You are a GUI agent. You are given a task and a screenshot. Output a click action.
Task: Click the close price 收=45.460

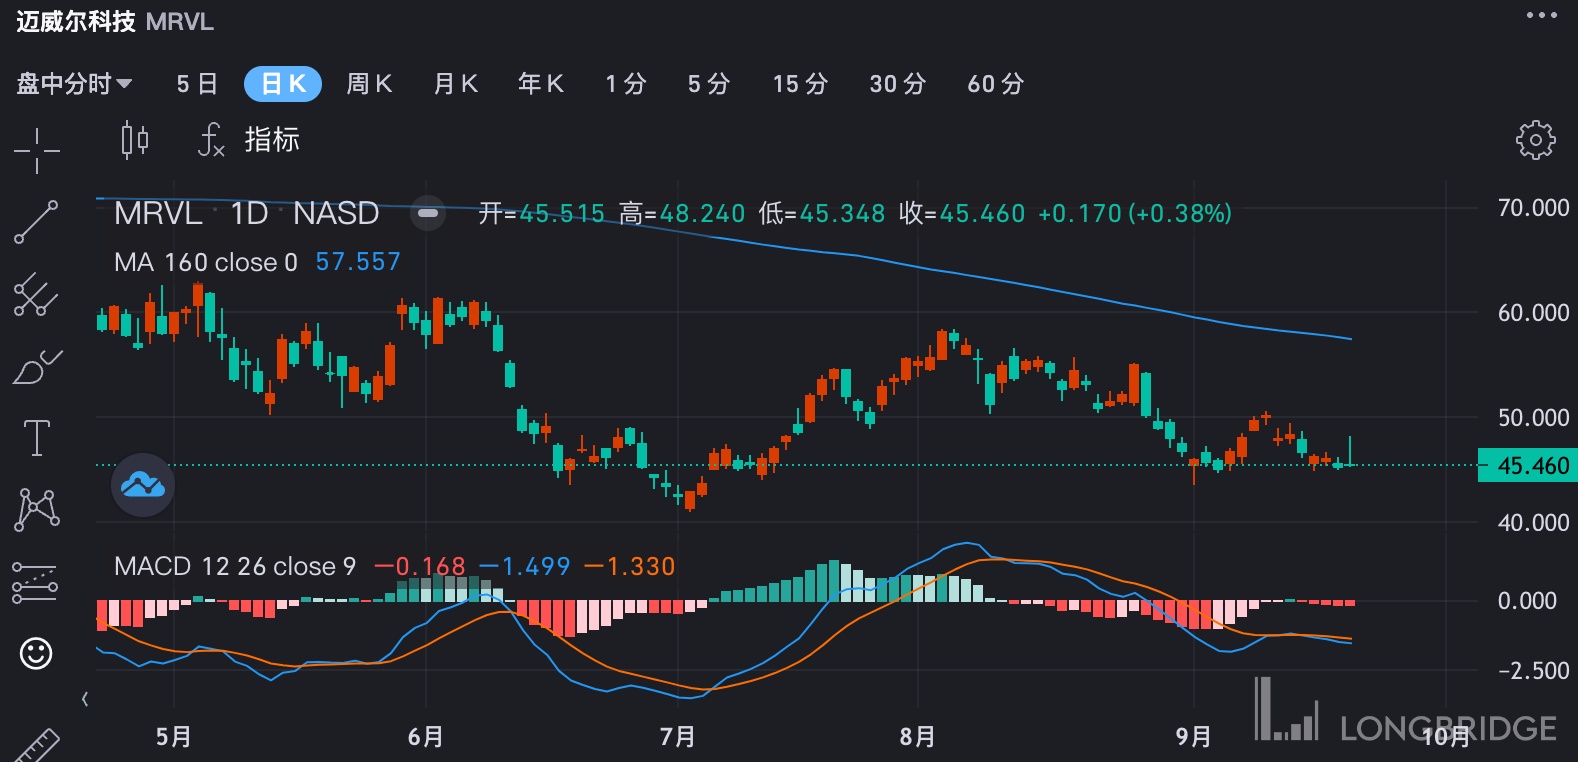coord(962,213)
